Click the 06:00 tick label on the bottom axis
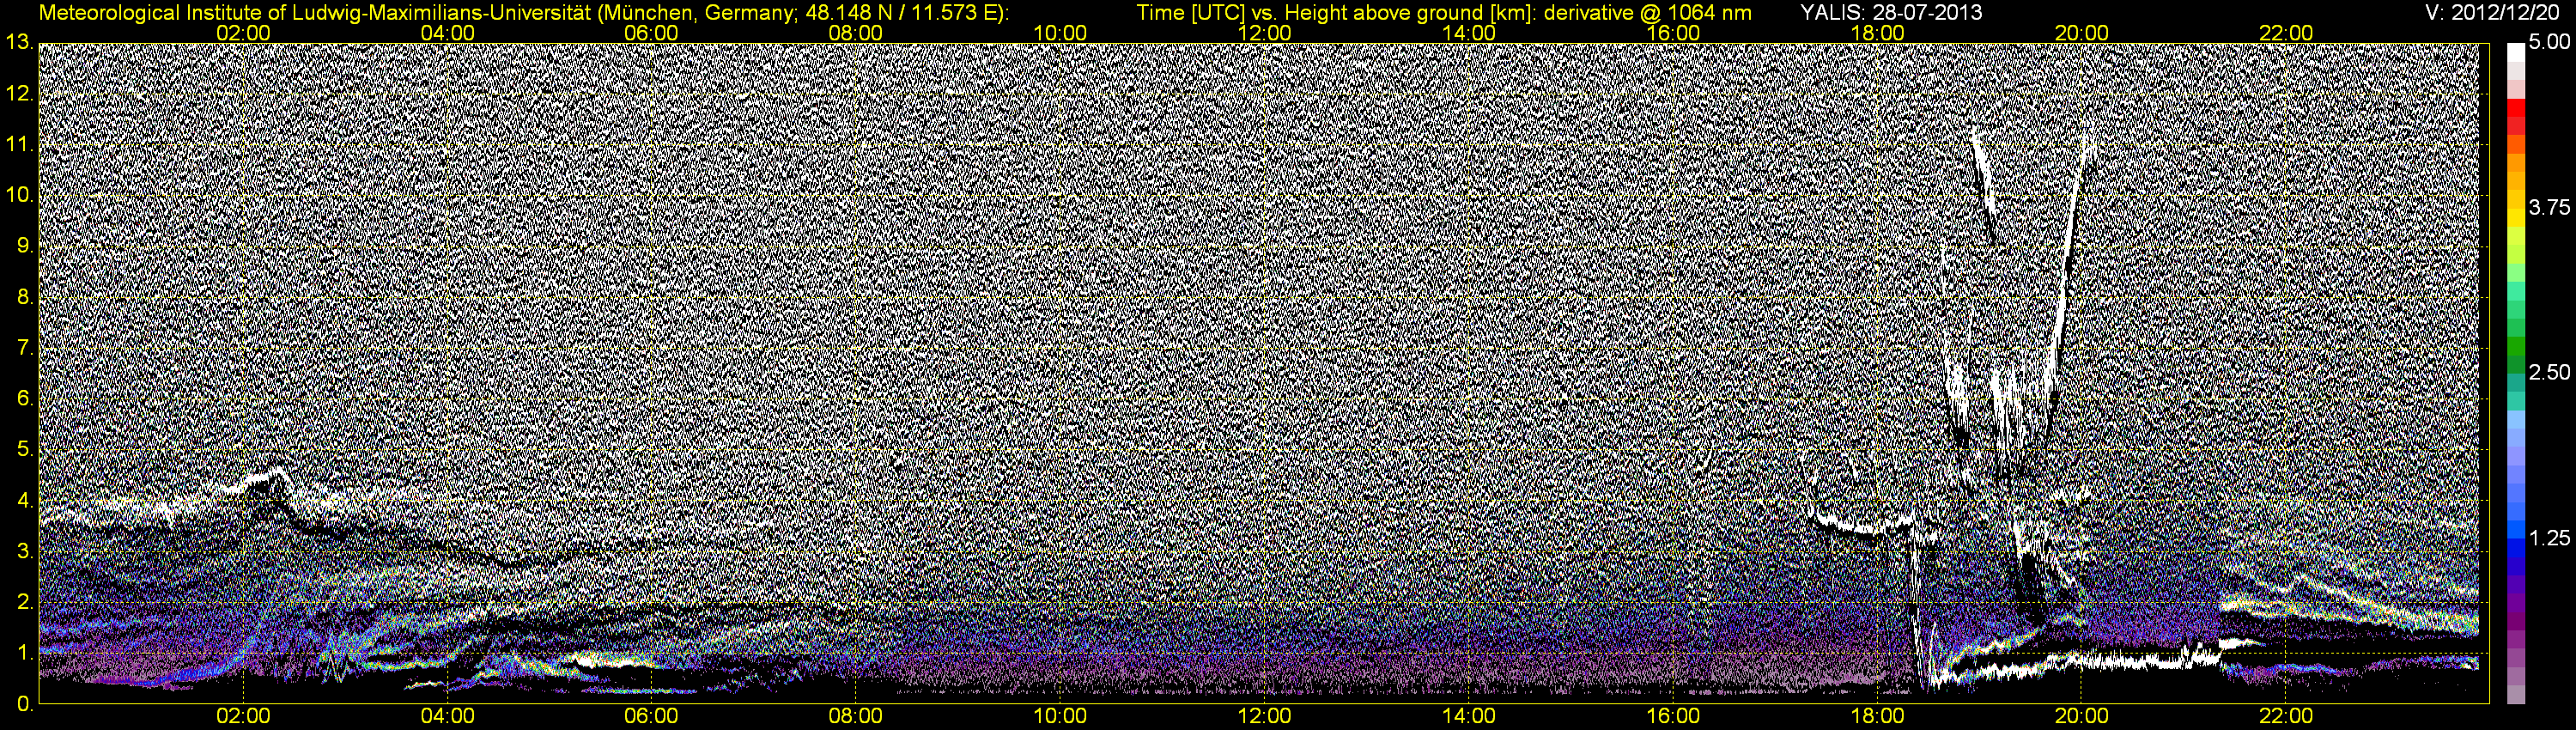The height and width of the screenshot is (730, 2576). (652, 717)
